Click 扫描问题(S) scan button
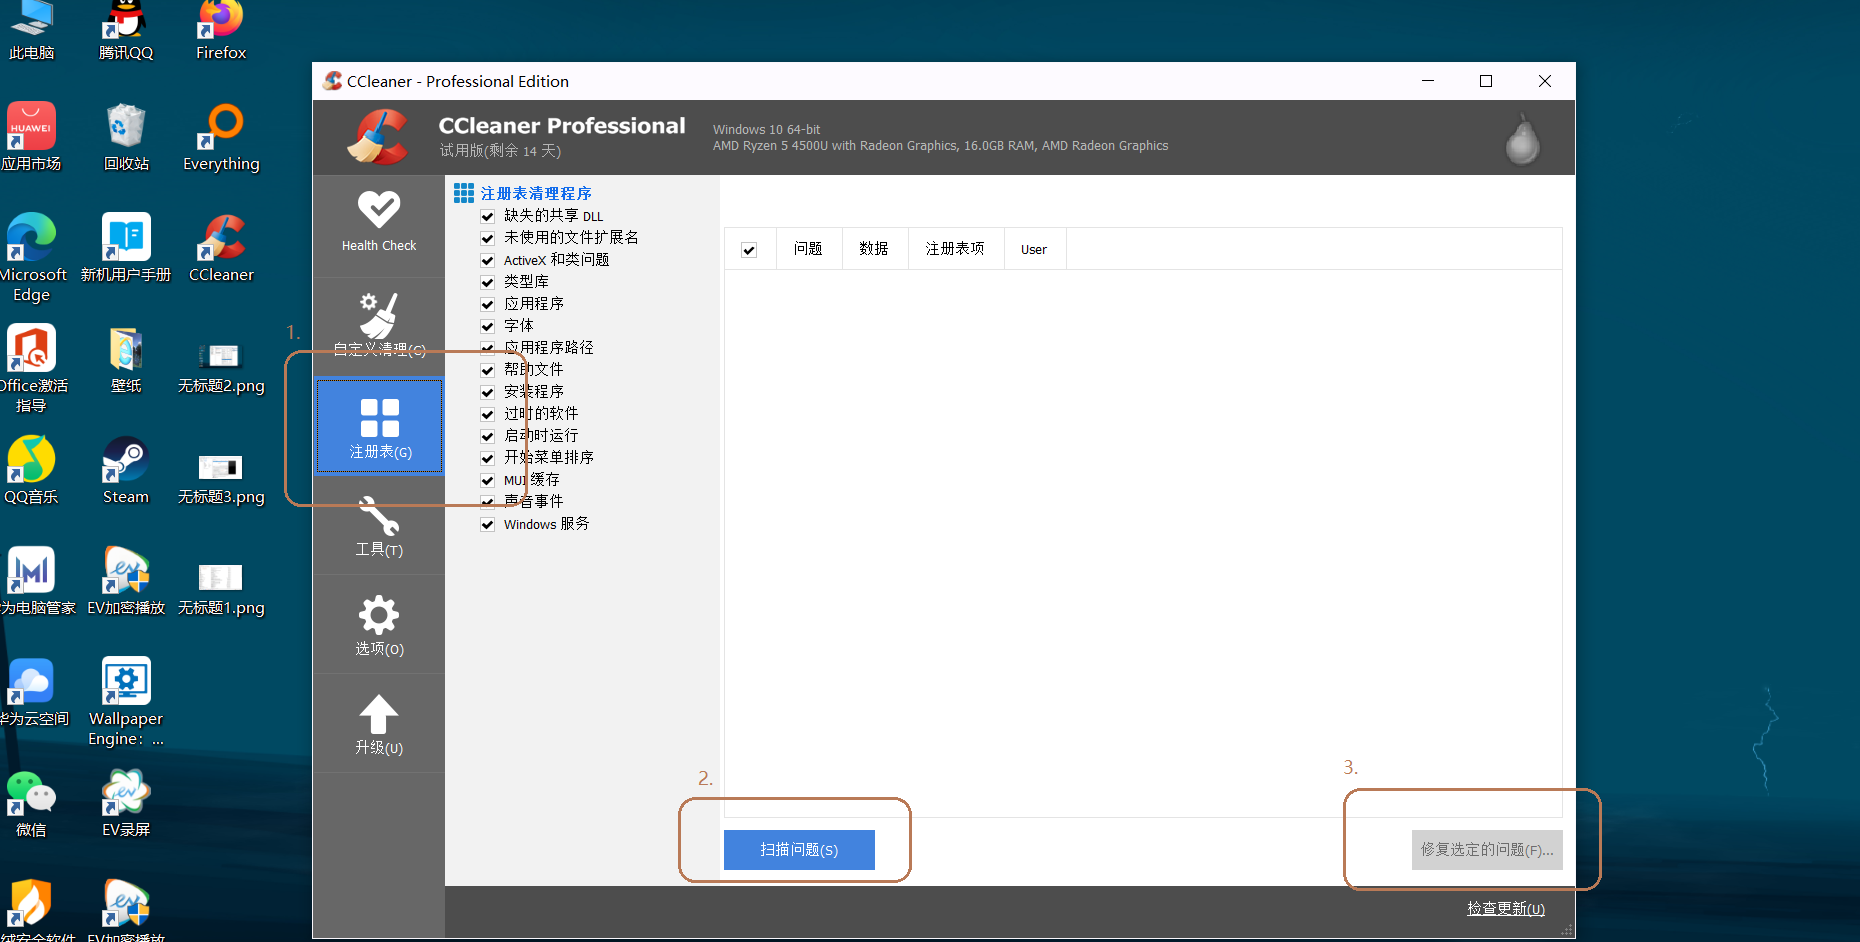Viewport: 1860px width, 942px height. 799,850
